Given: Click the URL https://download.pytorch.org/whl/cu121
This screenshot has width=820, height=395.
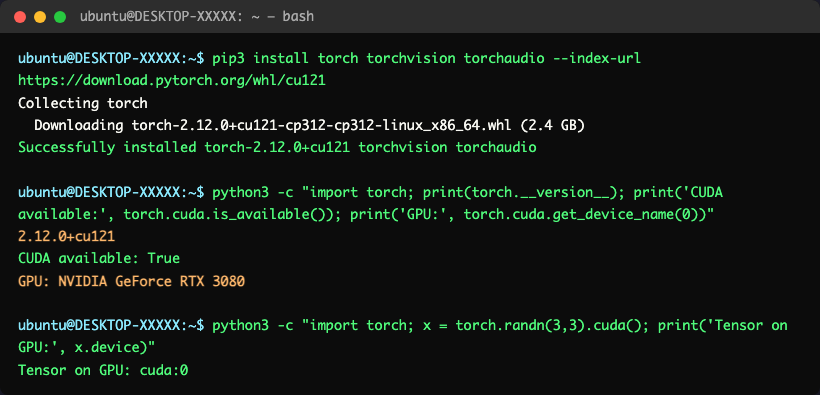Looking at the screenshot, I should [172, 81].
